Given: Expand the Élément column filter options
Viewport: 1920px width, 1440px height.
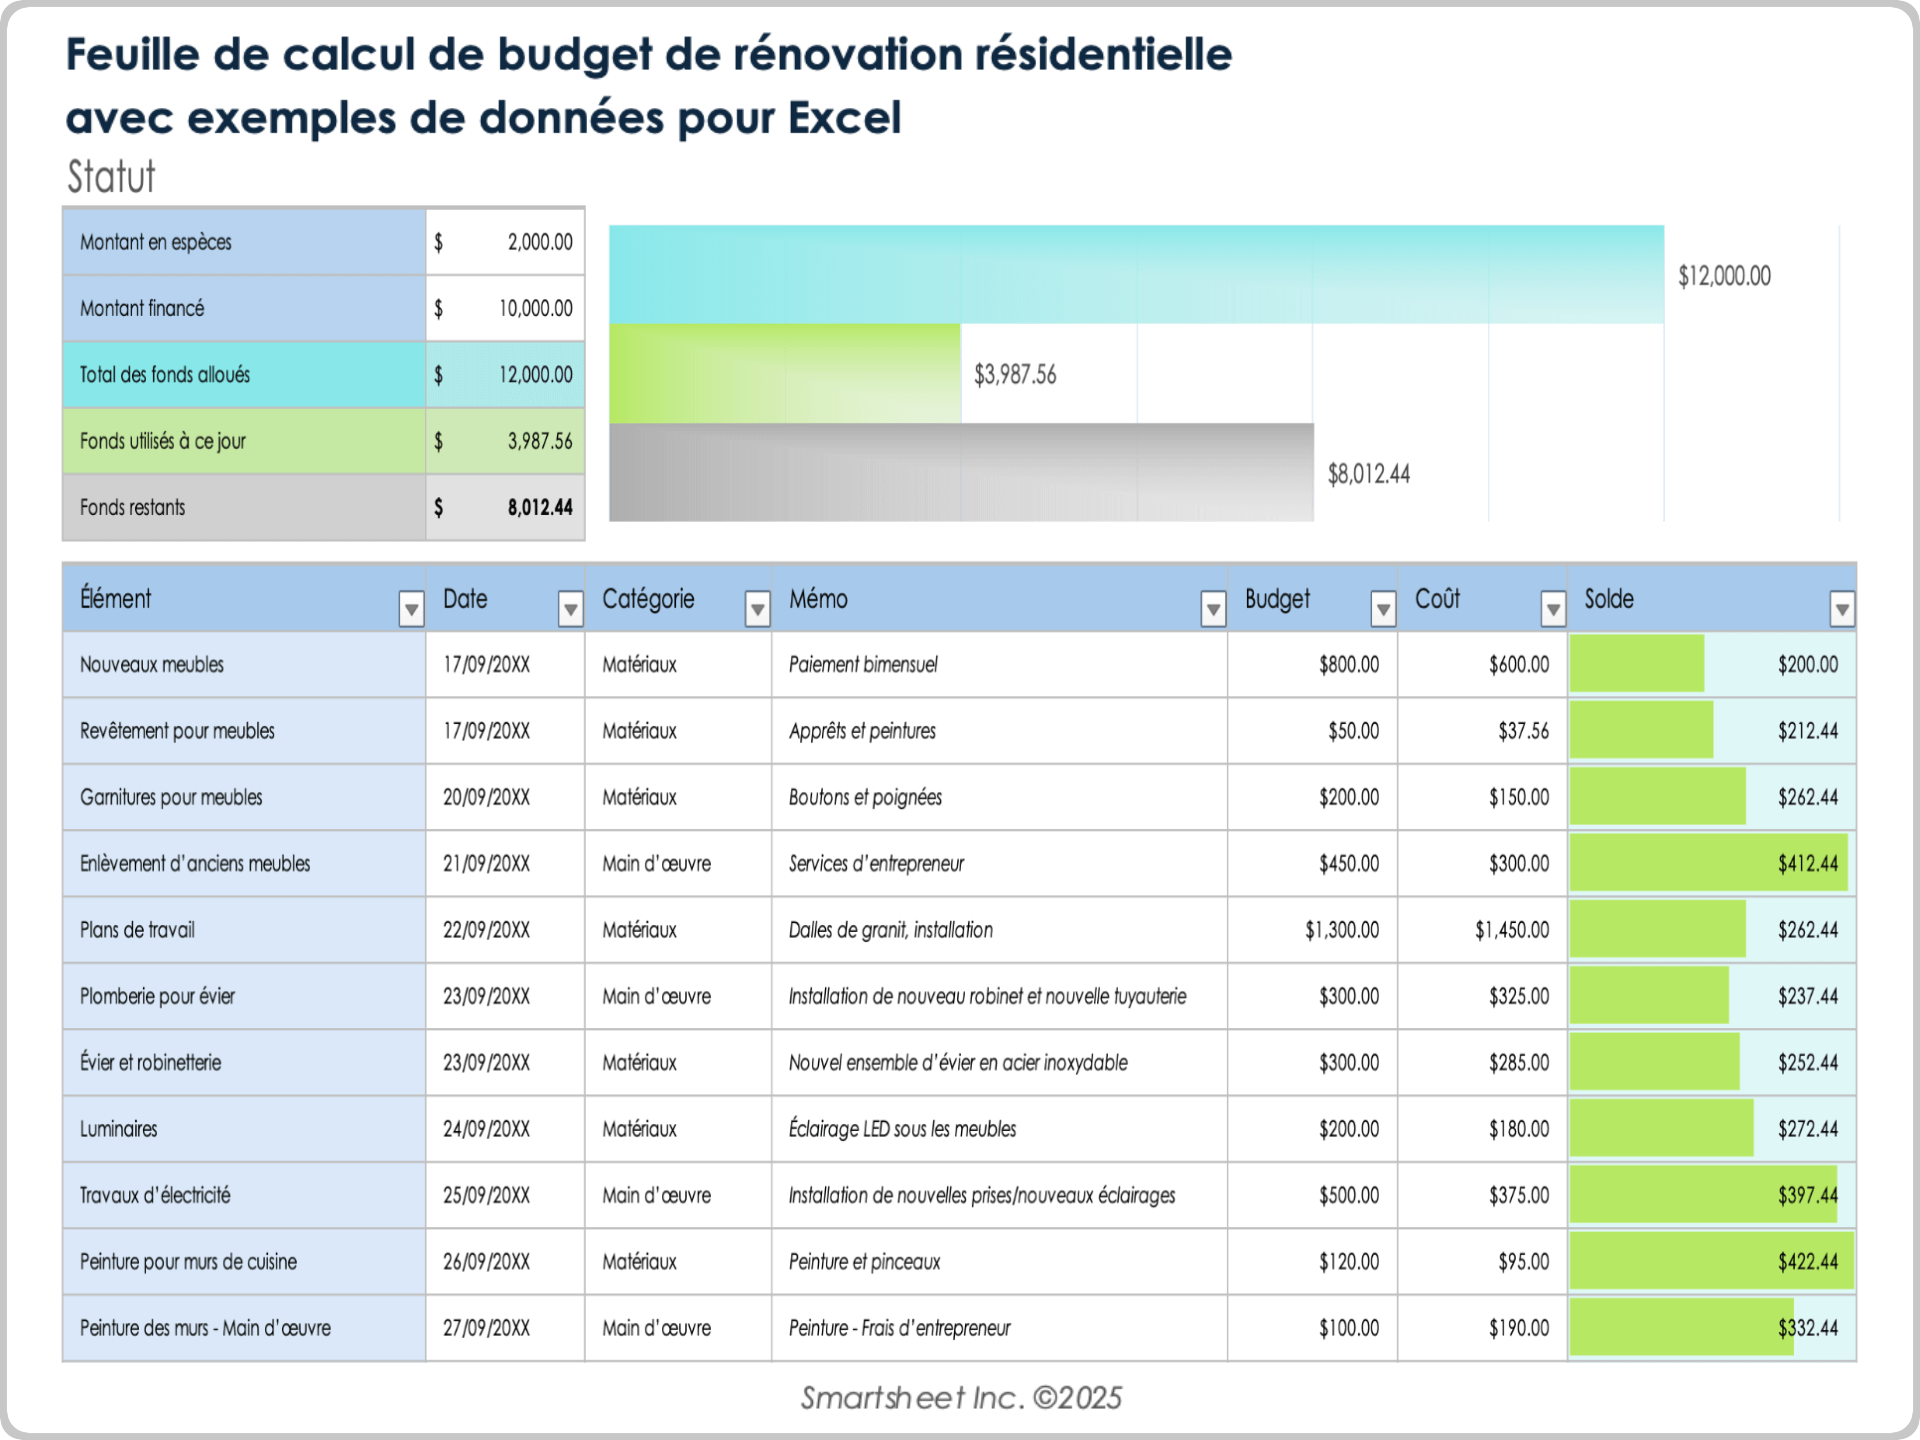Looking at the screenshot, I should coord(412,608).
